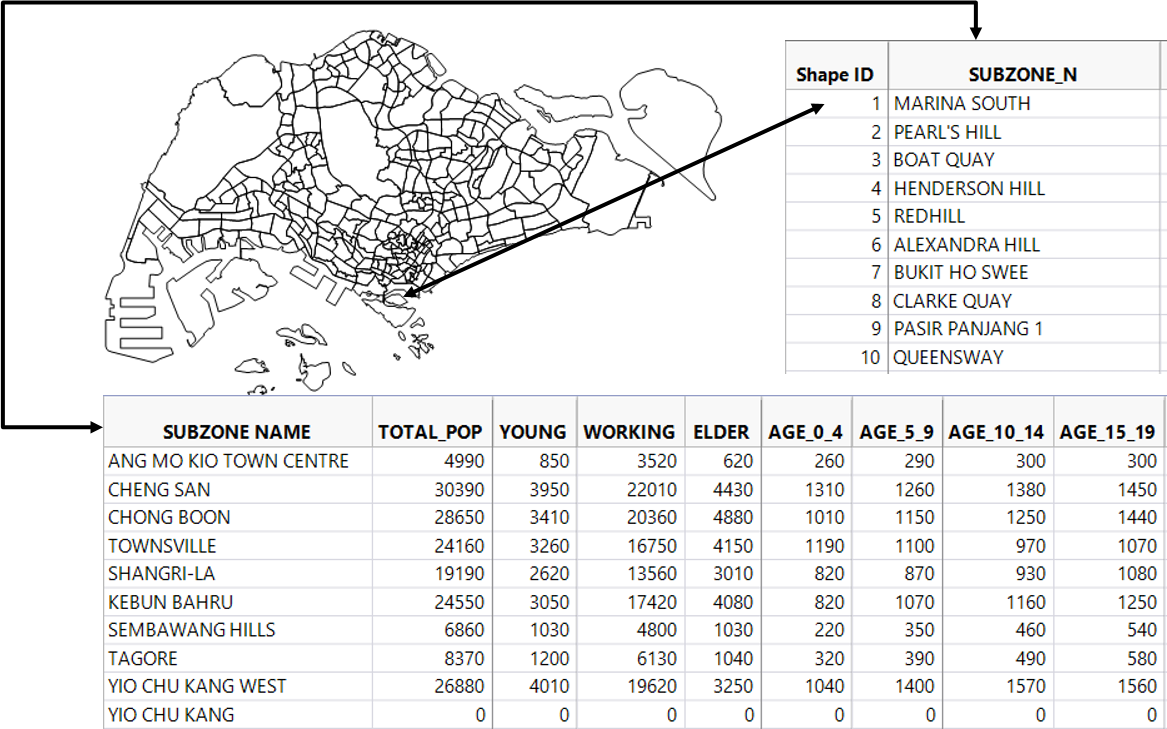The width and height of the screenshot is (1167, 729).
Task: Click the WORKING value 22010
Action: [630, 489]
